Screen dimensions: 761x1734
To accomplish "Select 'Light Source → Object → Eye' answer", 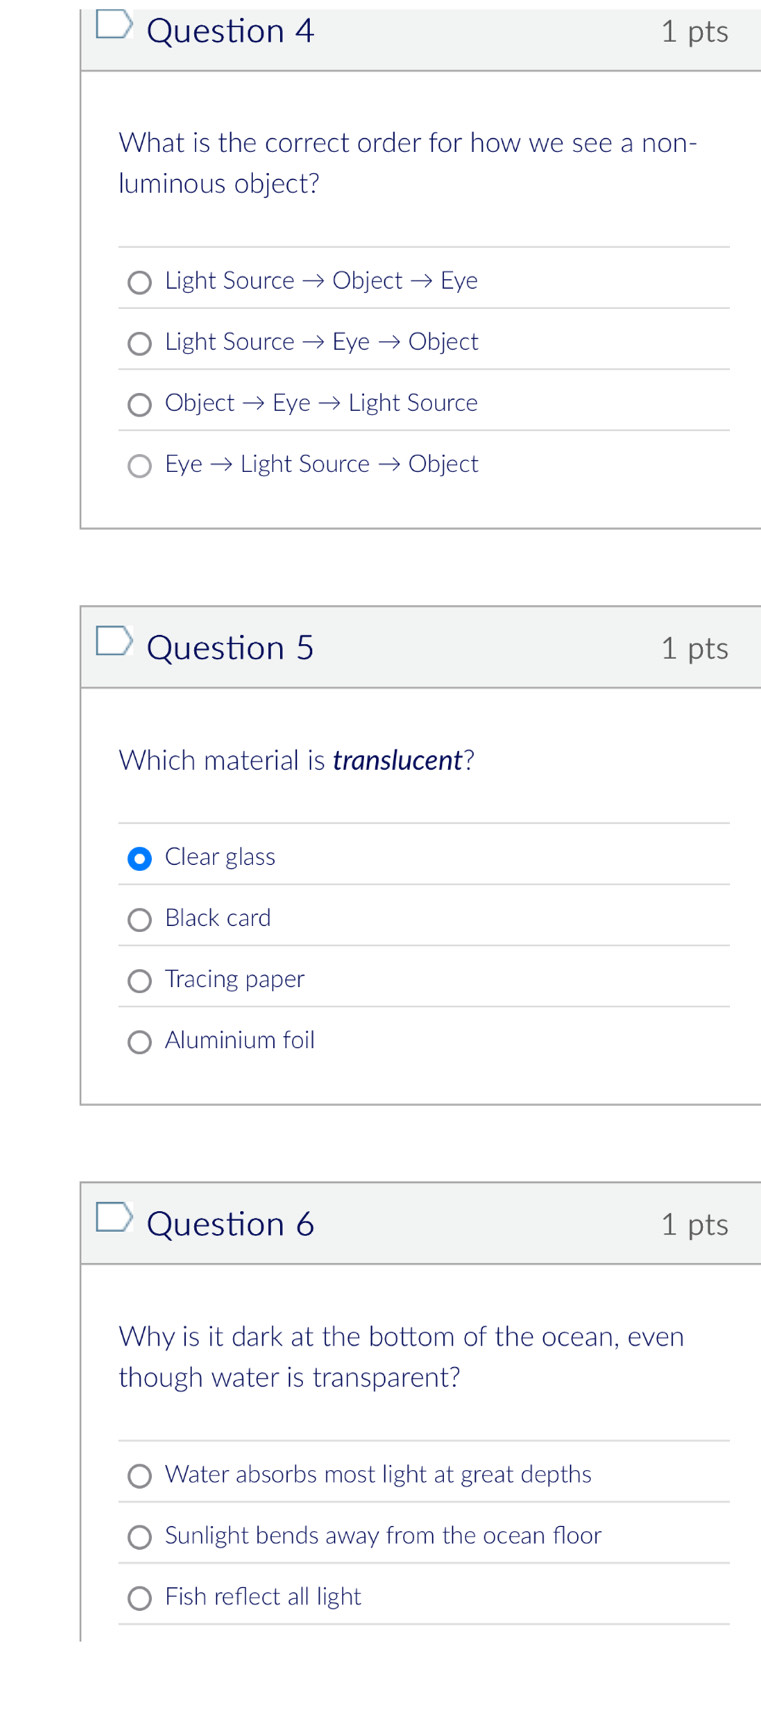I will tap(140, 283).
